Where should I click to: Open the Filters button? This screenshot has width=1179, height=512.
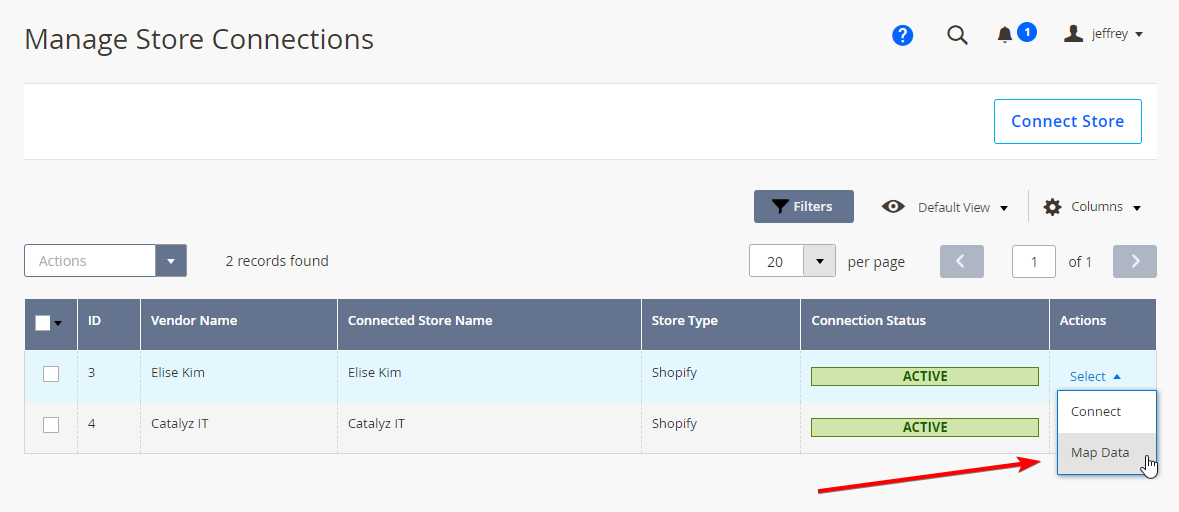pyautogui.click(x=804, y=206)
